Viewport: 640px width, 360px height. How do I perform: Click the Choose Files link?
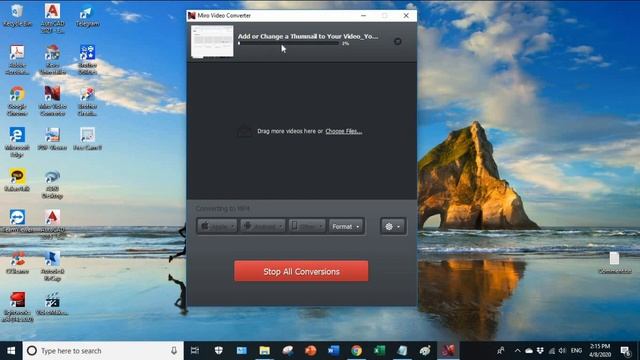click(343, 131)
